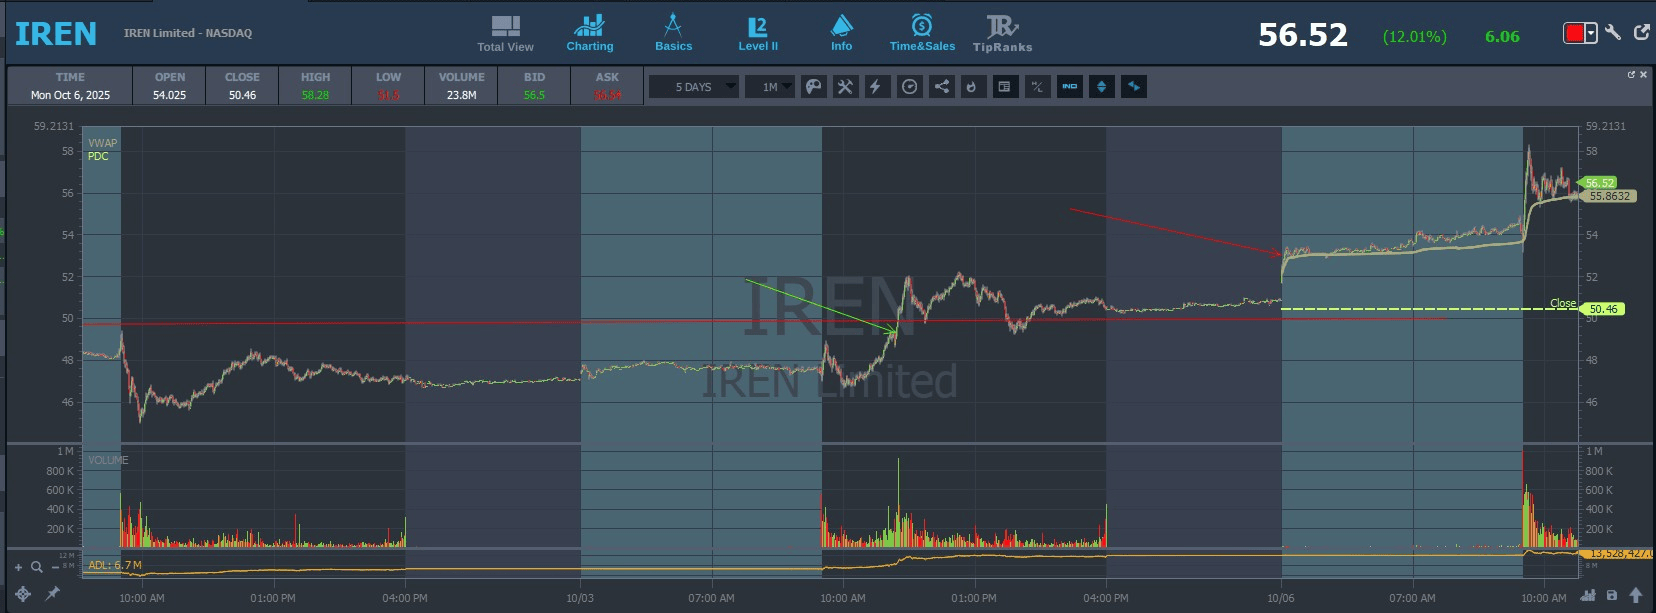The image size is (1656, 613).
Task: Pop out the window with header arrow icon
Action: (1641, 33)
